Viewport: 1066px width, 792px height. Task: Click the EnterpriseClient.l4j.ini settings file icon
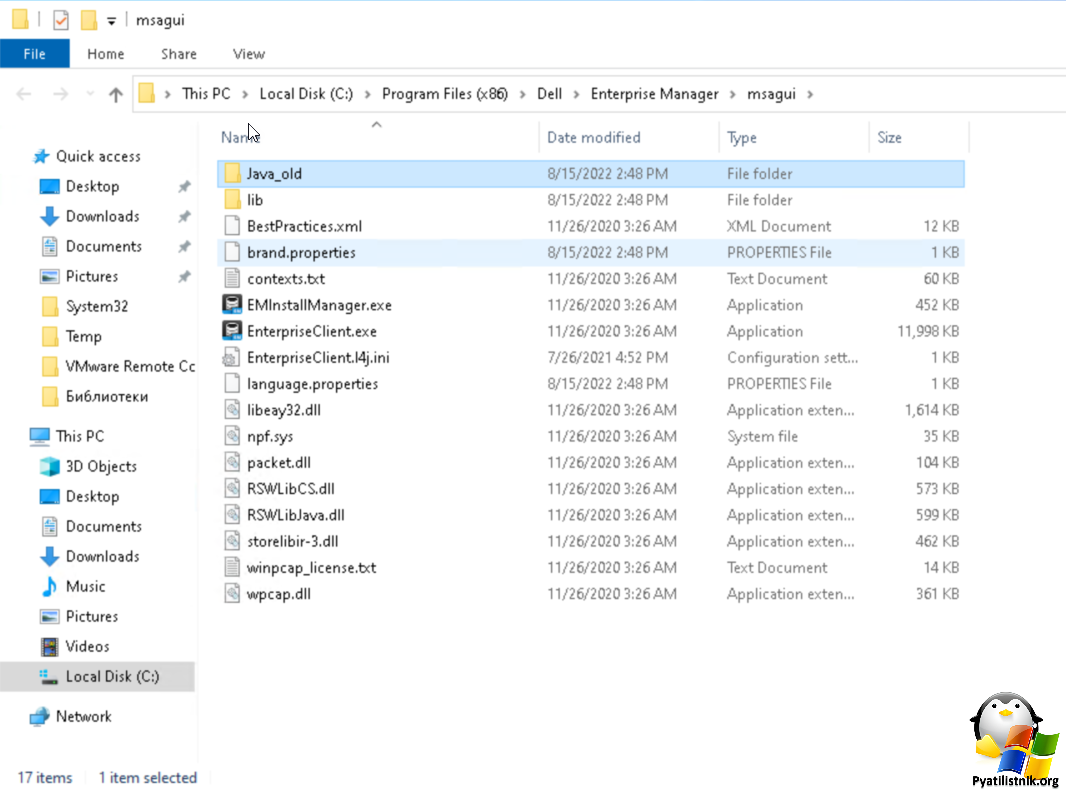[232, 357]
